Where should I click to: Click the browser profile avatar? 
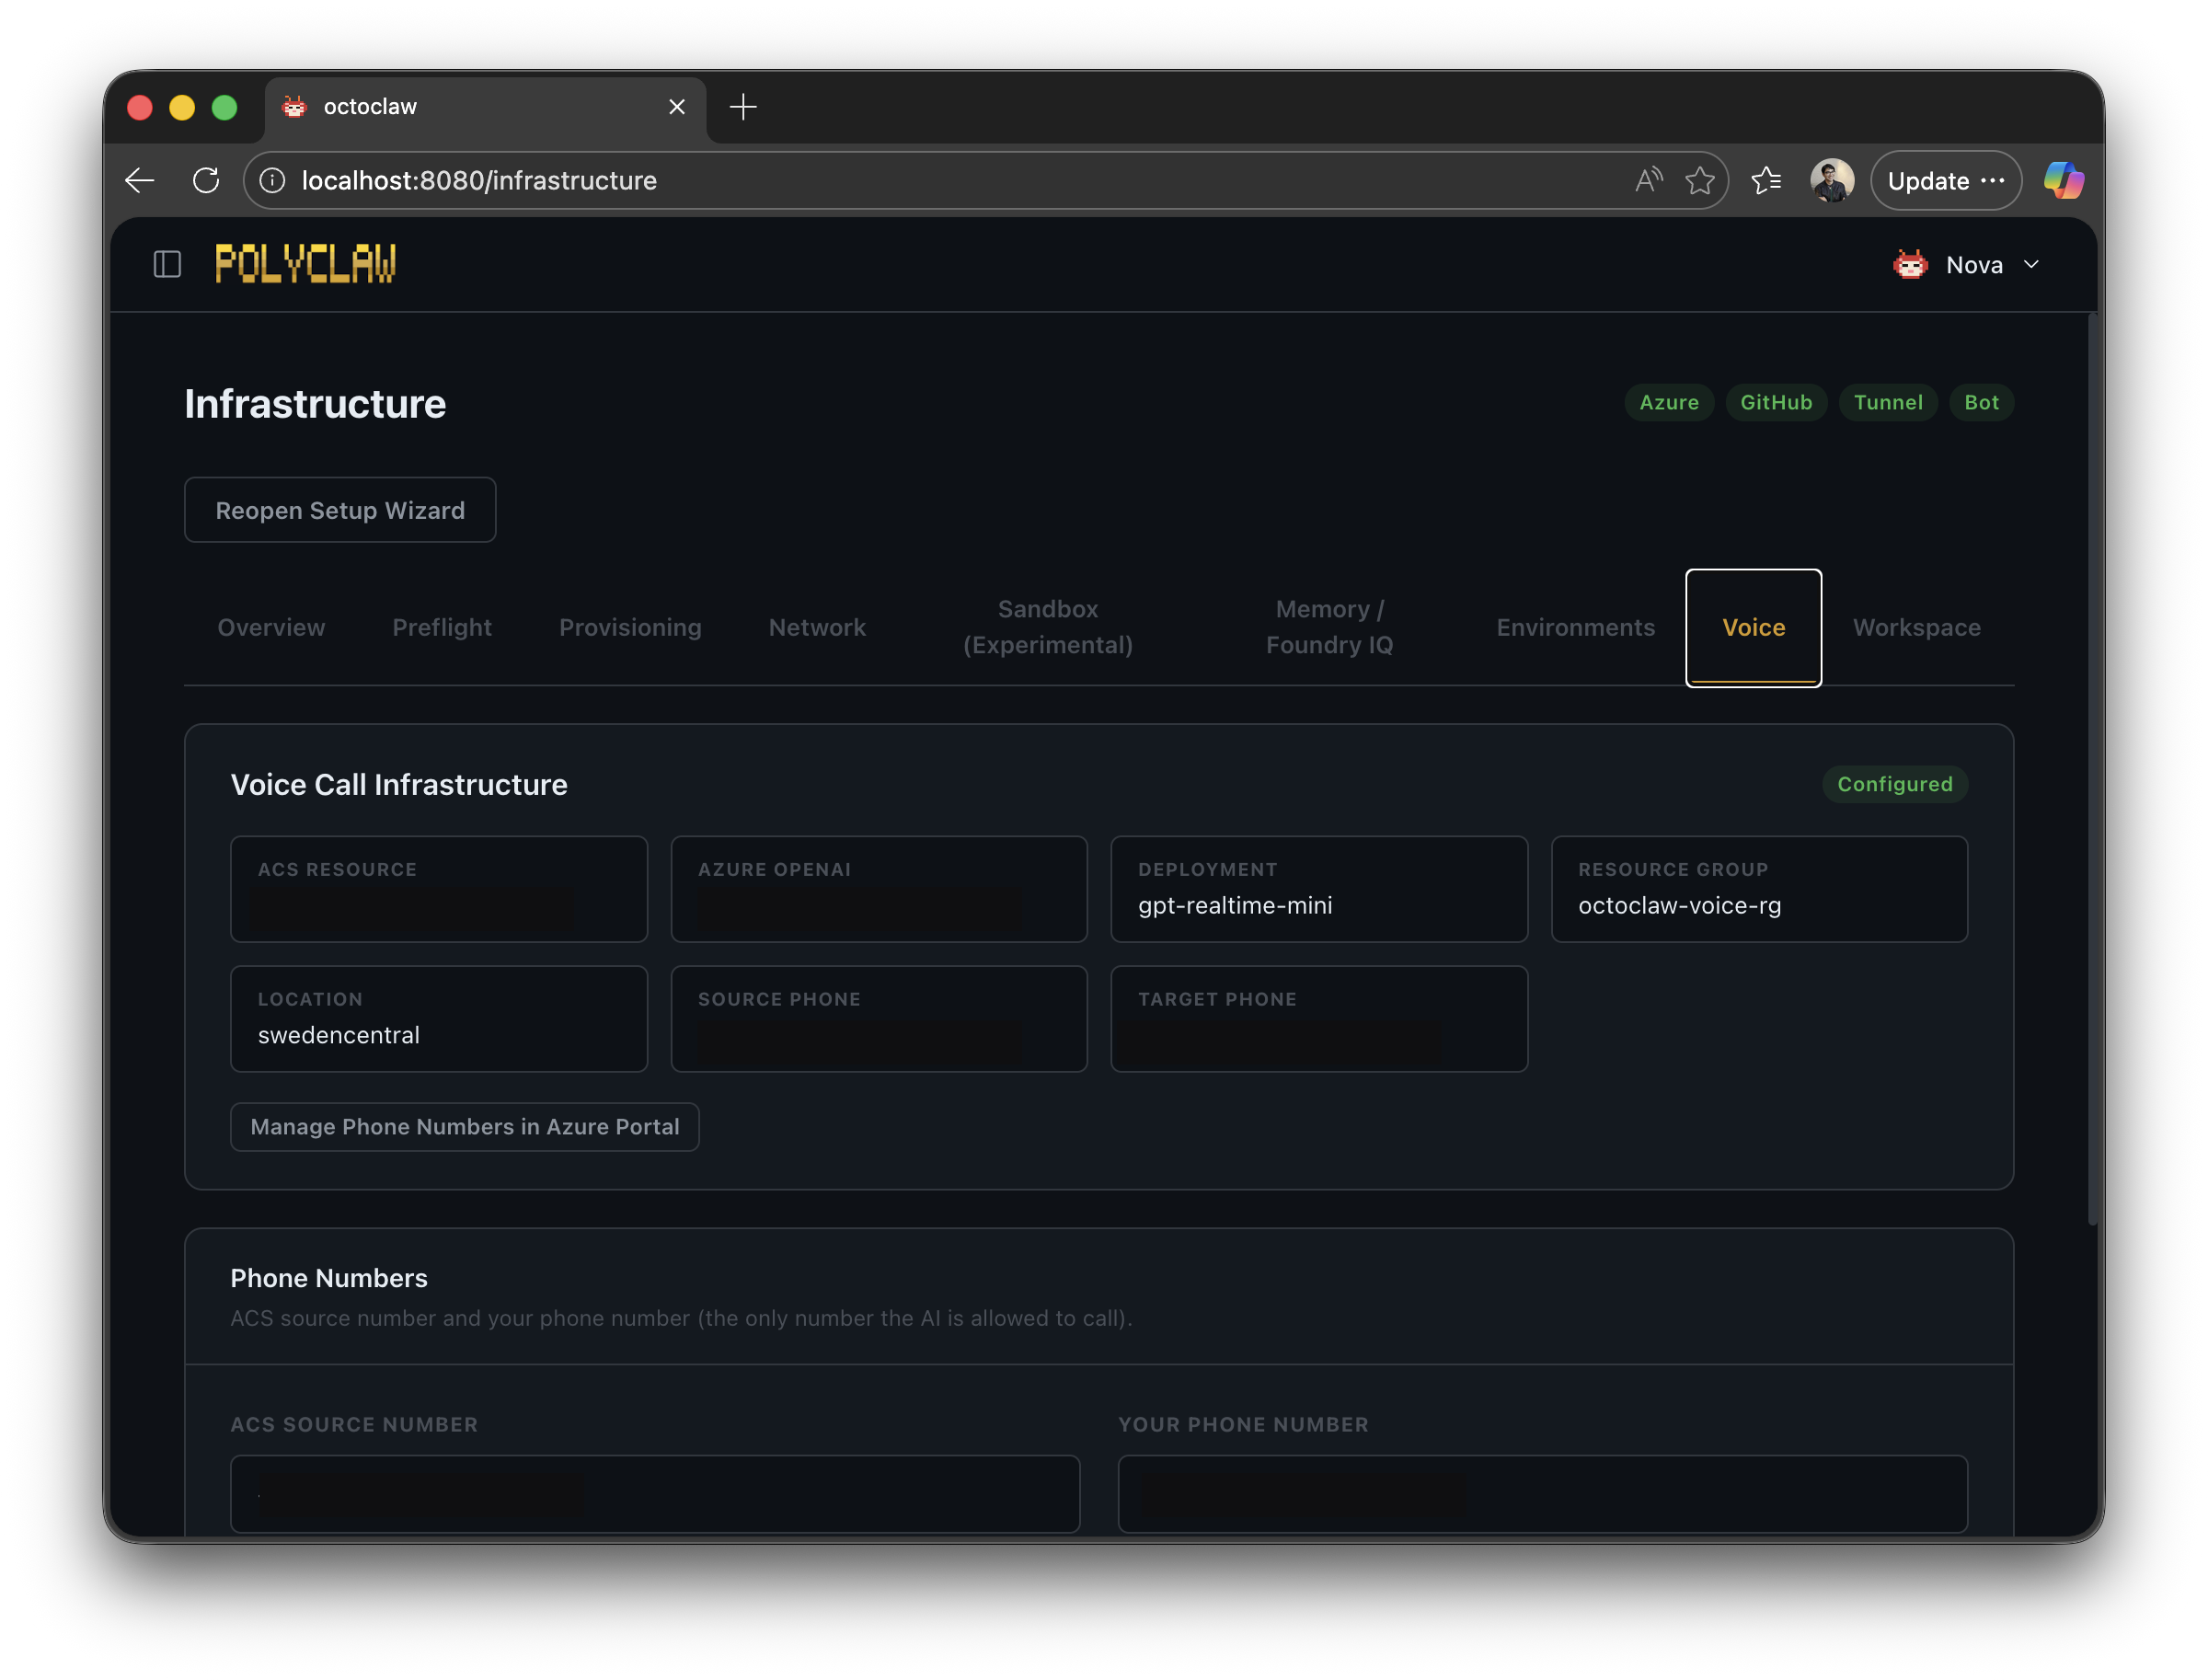[x=1832, y=180]
